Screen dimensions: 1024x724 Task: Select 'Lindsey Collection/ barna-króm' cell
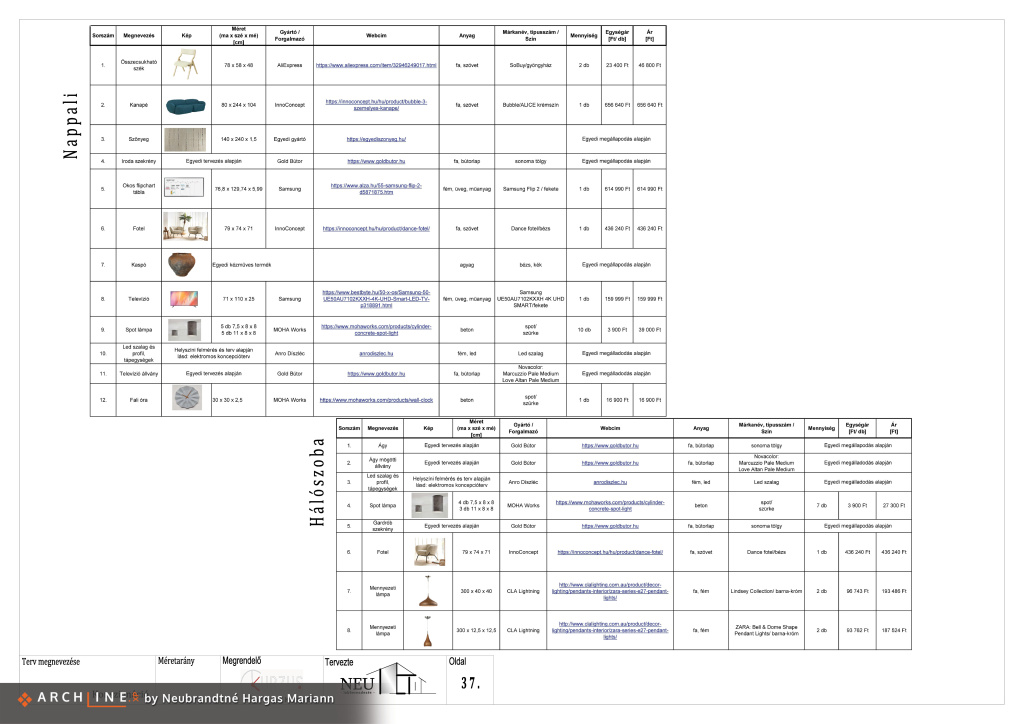[766, 591]
